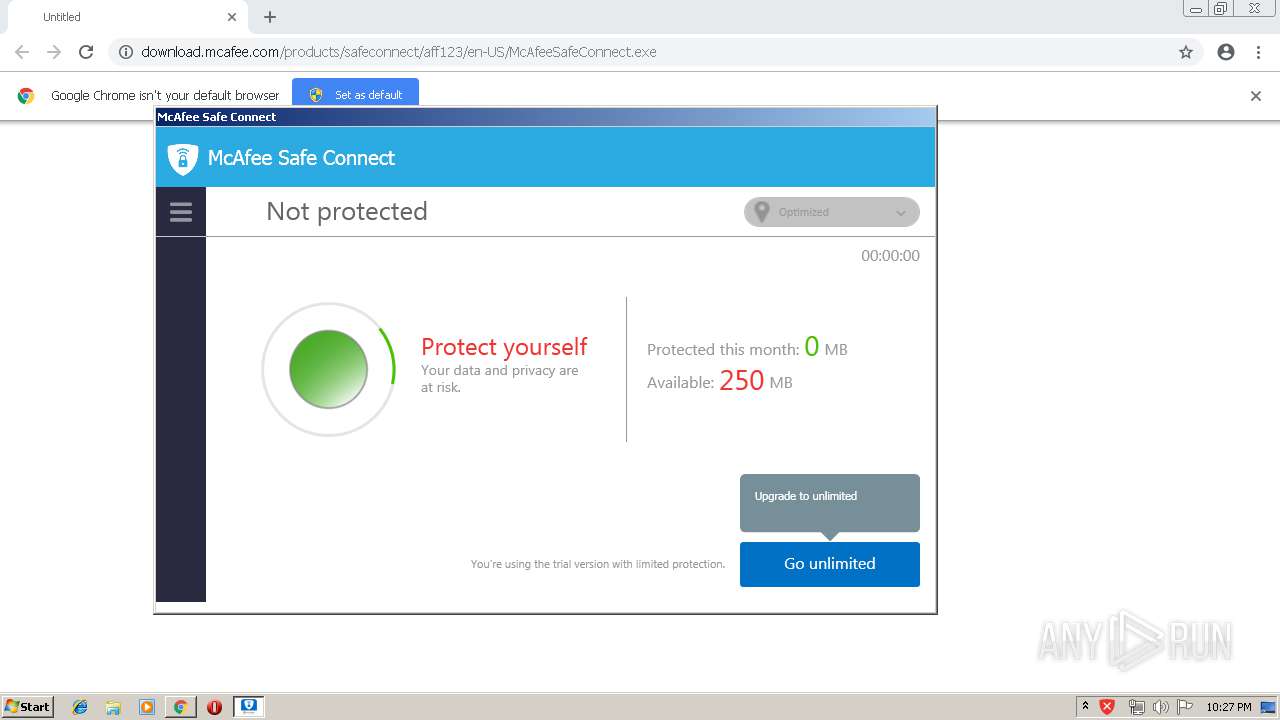Click the Protect yourself heading

(x=504, y=347)
